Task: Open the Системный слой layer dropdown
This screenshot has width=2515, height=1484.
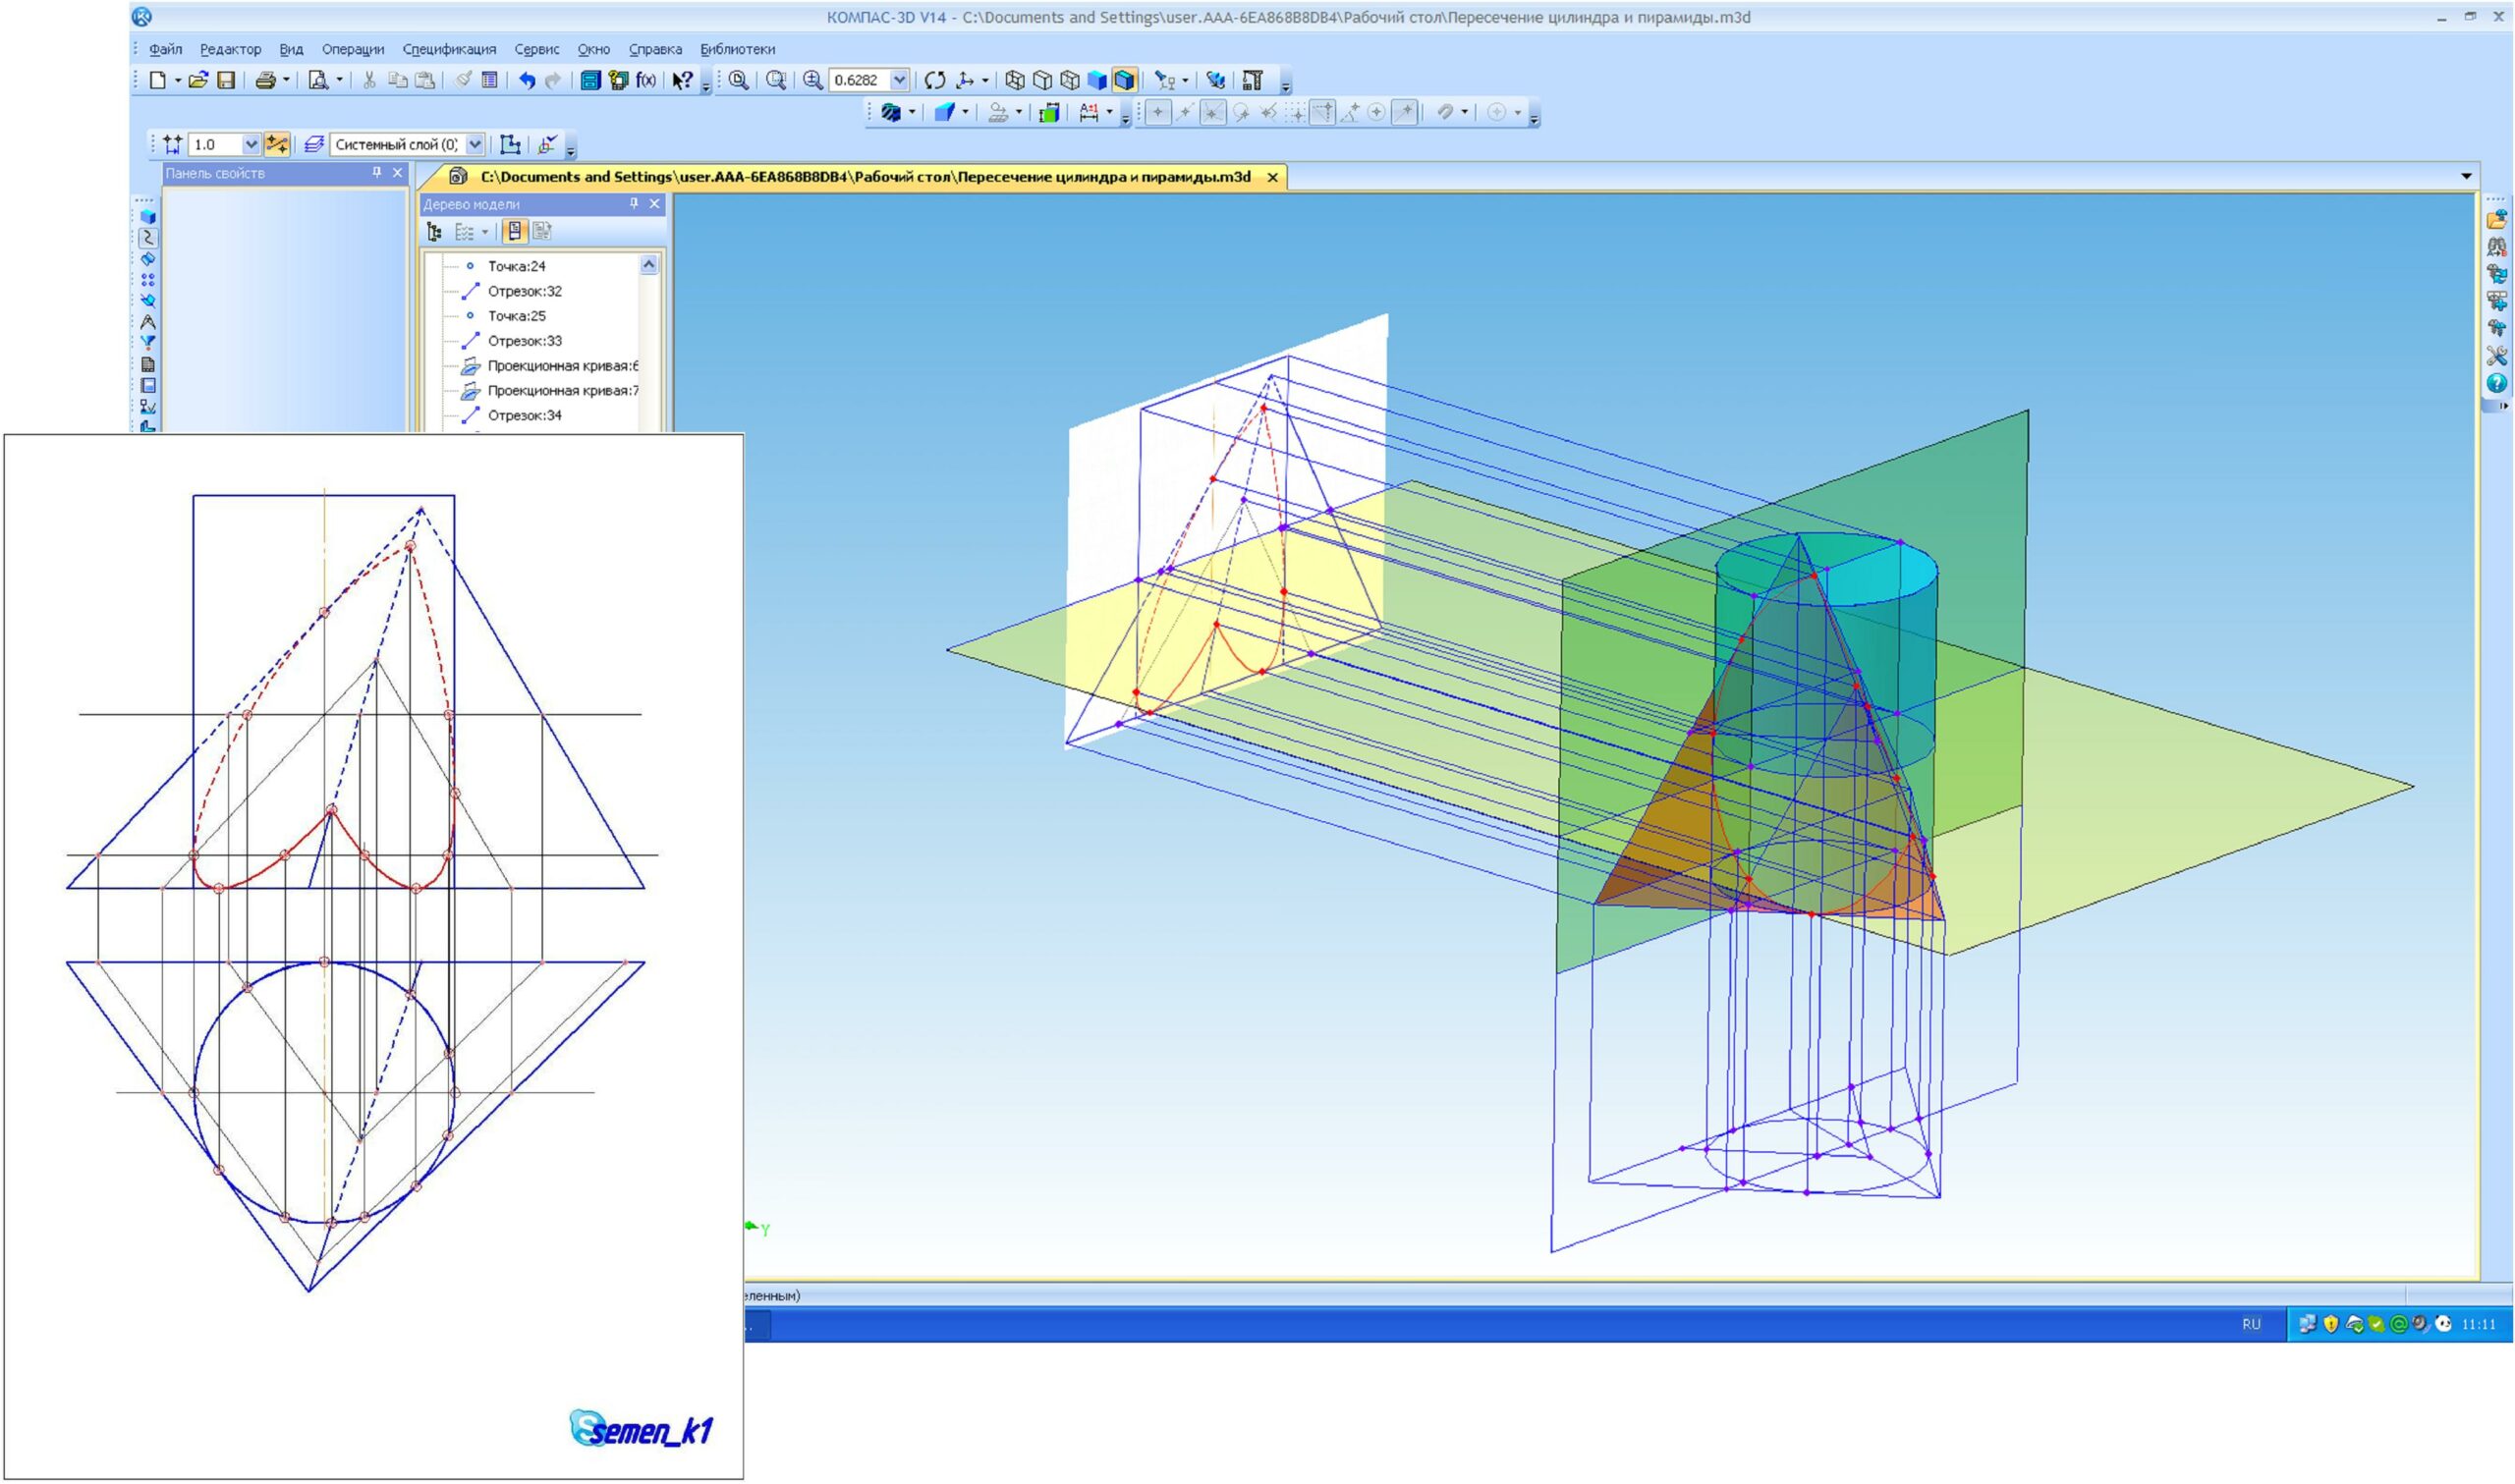Action: coord(475,144)
